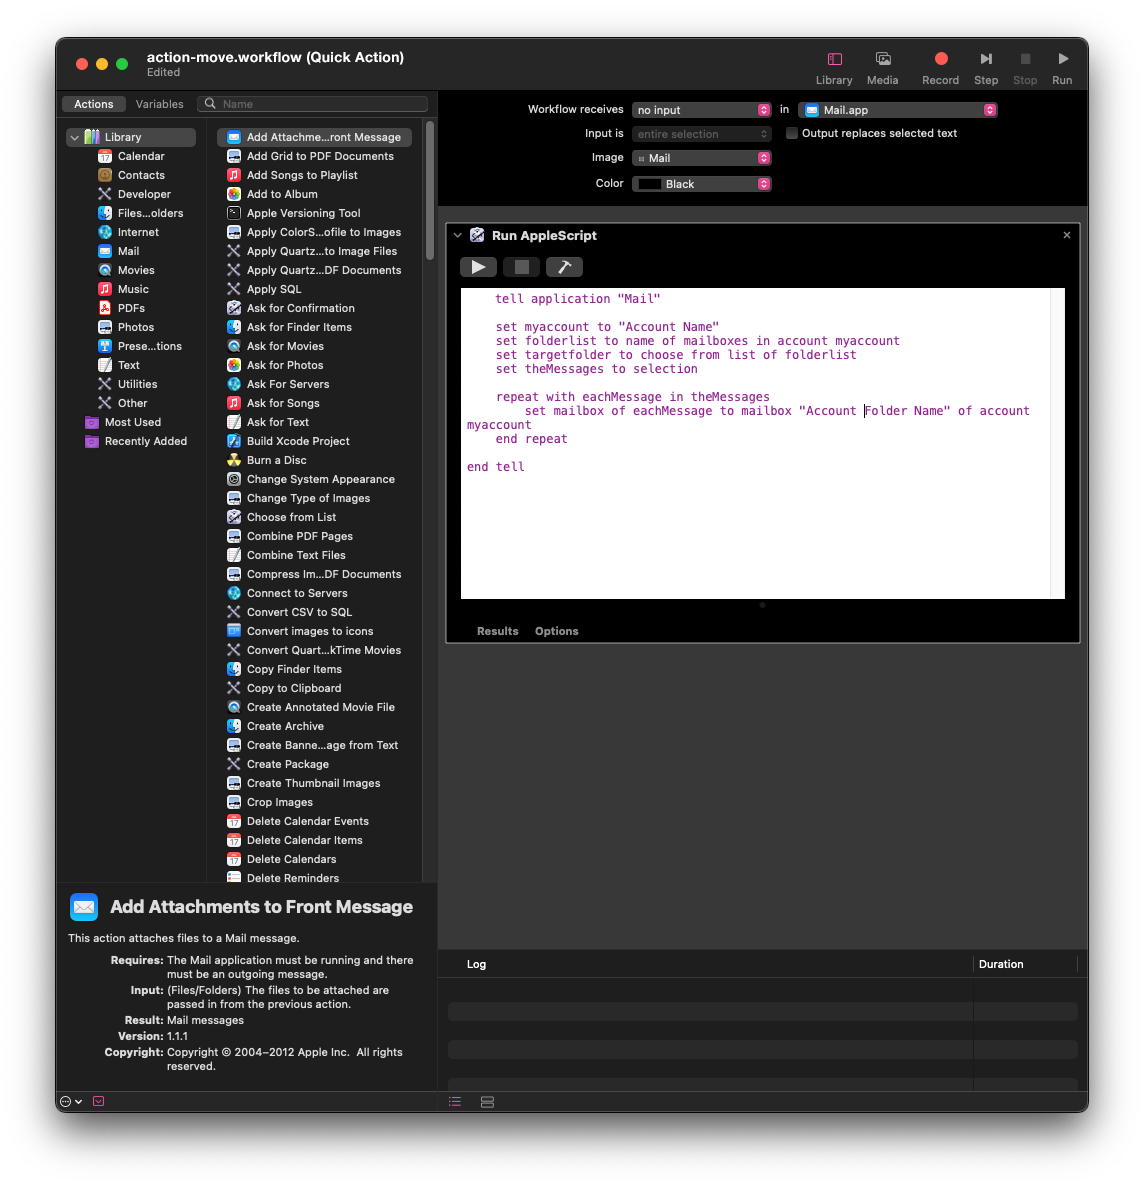Select the Calendar library category
Screen dimensions: 1144x1186
pos(131,156)
